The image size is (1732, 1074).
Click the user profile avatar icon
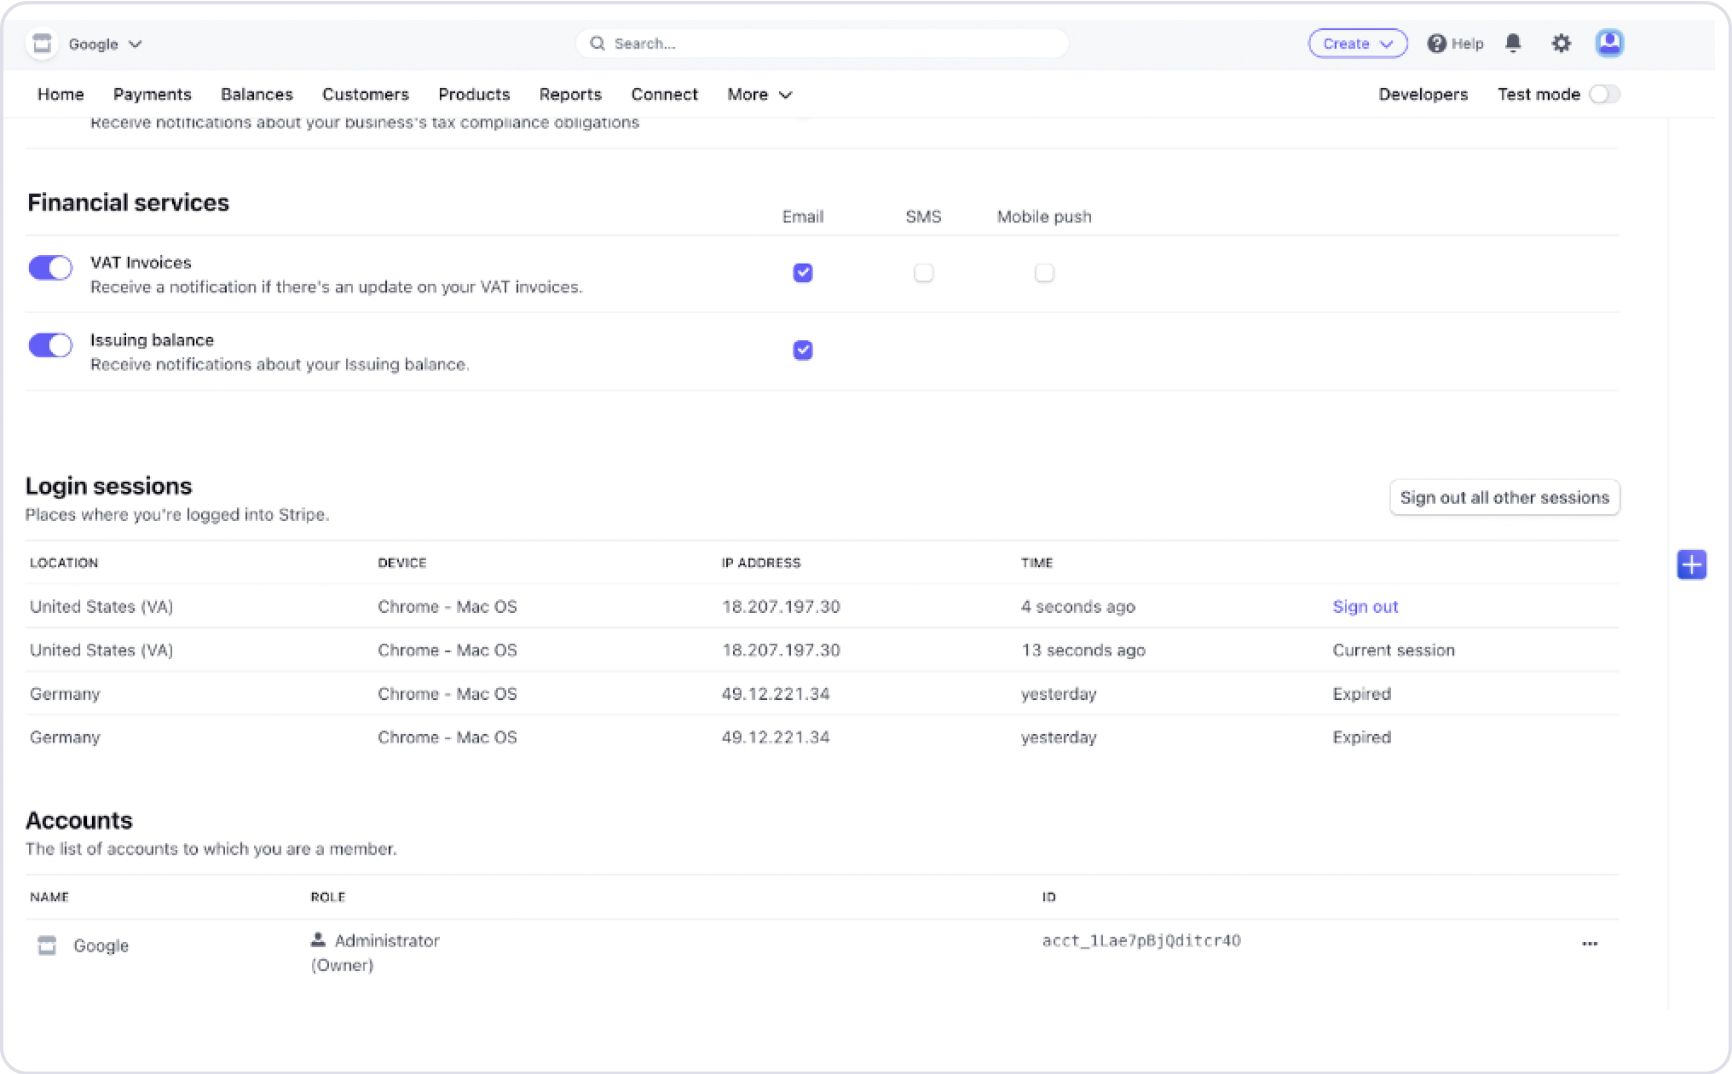(x=1609, y=43)
